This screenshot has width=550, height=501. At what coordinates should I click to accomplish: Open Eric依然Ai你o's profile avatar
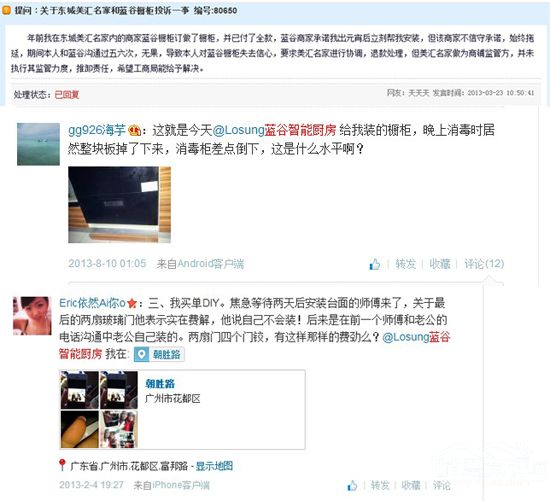point(32,316)
